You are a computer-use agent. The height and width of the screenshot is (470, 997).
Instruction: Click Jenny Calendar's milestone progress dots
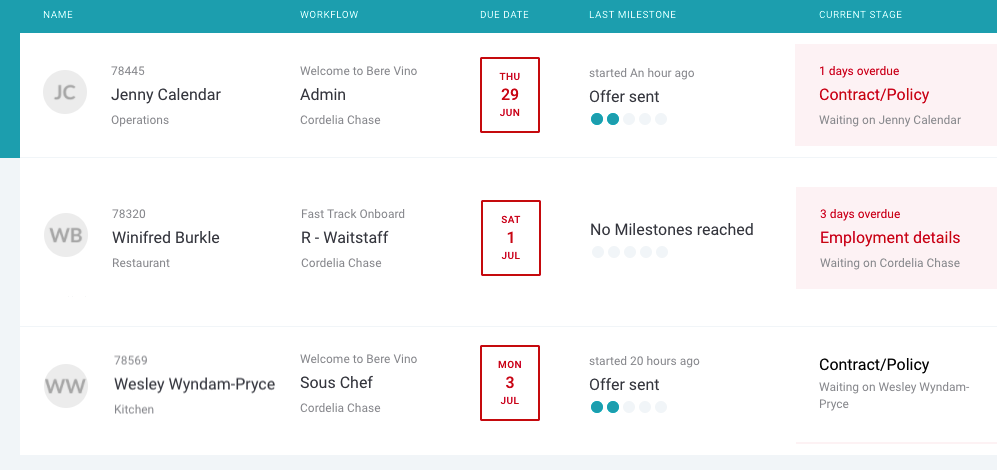tap(628, 119)
